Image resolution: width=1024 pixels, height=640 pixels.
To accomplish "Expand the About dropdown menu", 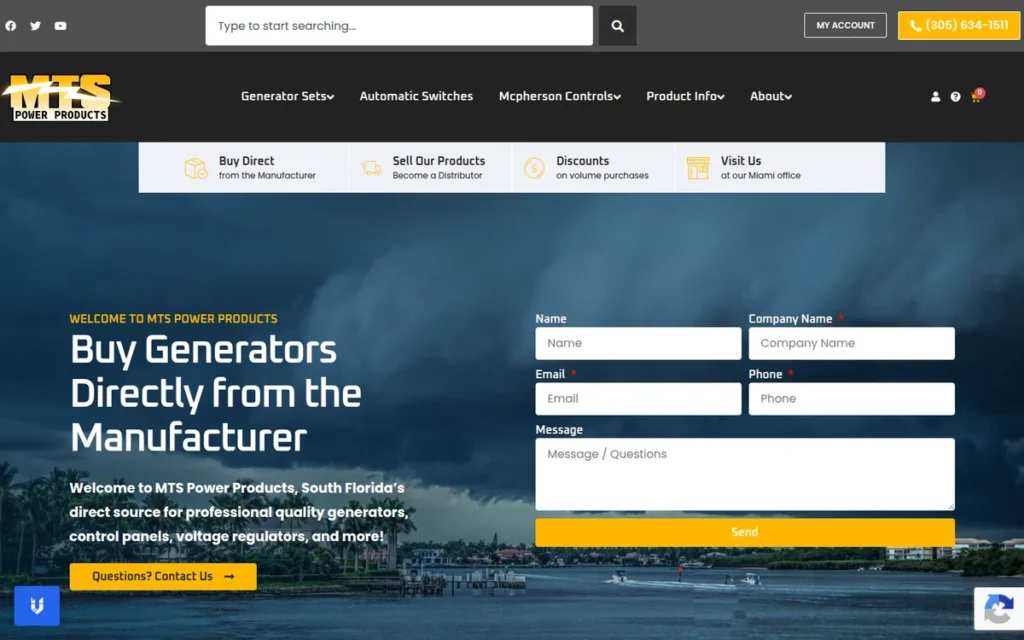I will tap(771, 96).
